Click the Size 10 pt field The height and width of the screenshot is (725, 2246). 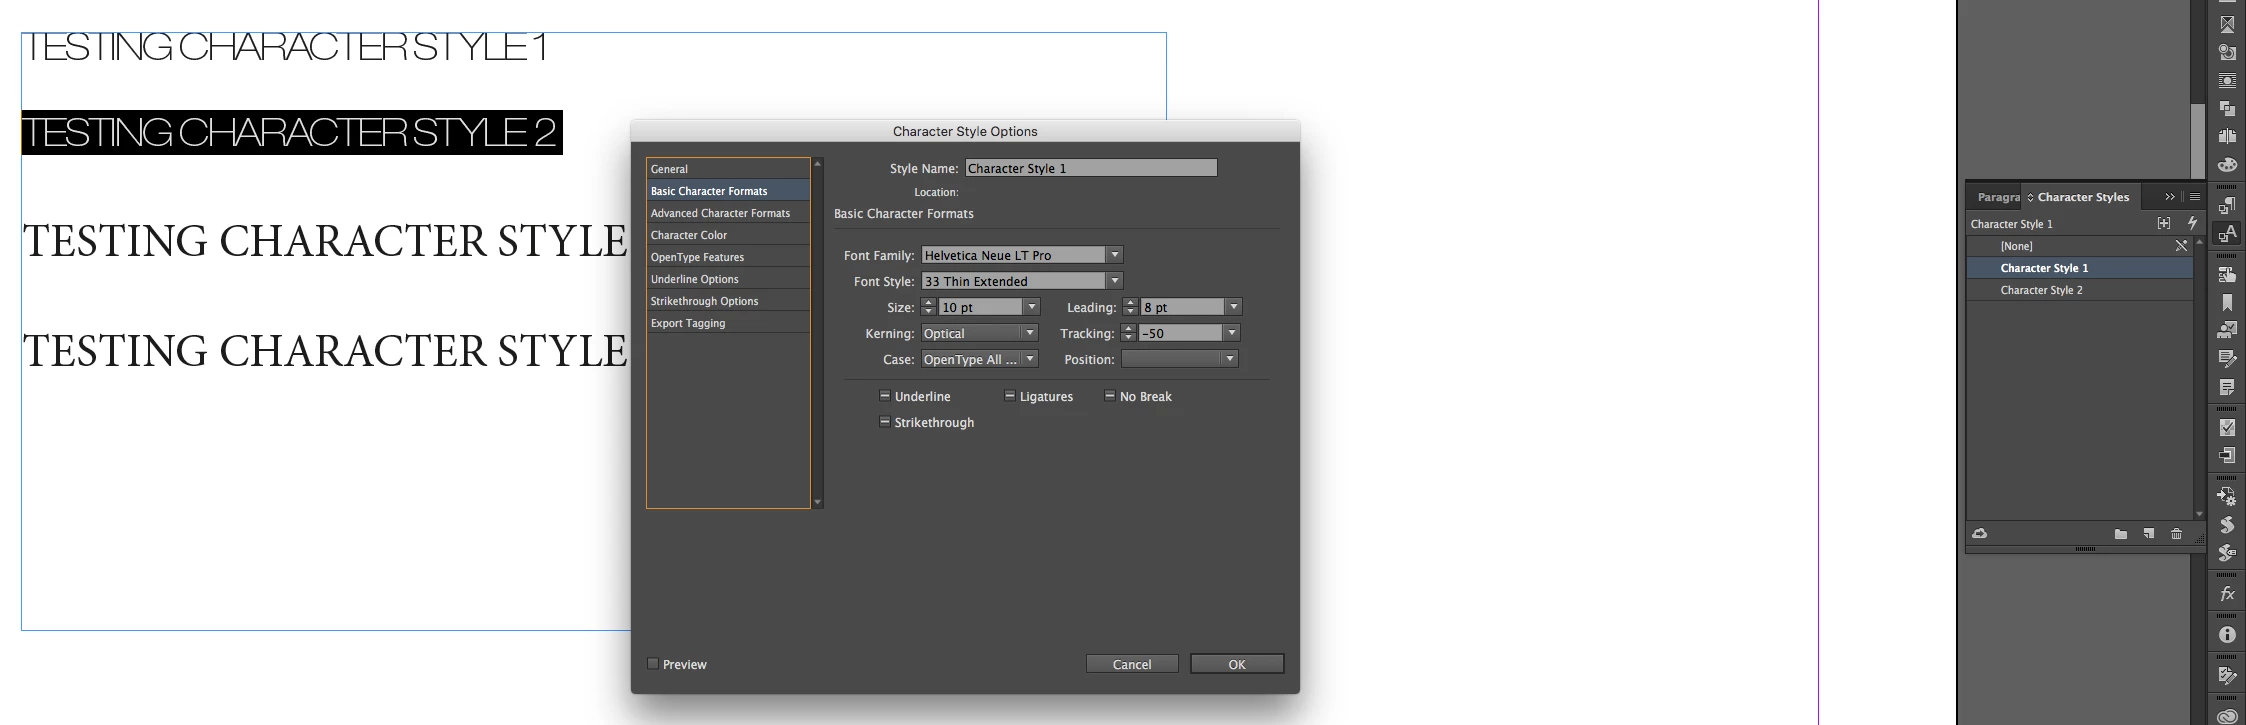(x=981, y=307)
